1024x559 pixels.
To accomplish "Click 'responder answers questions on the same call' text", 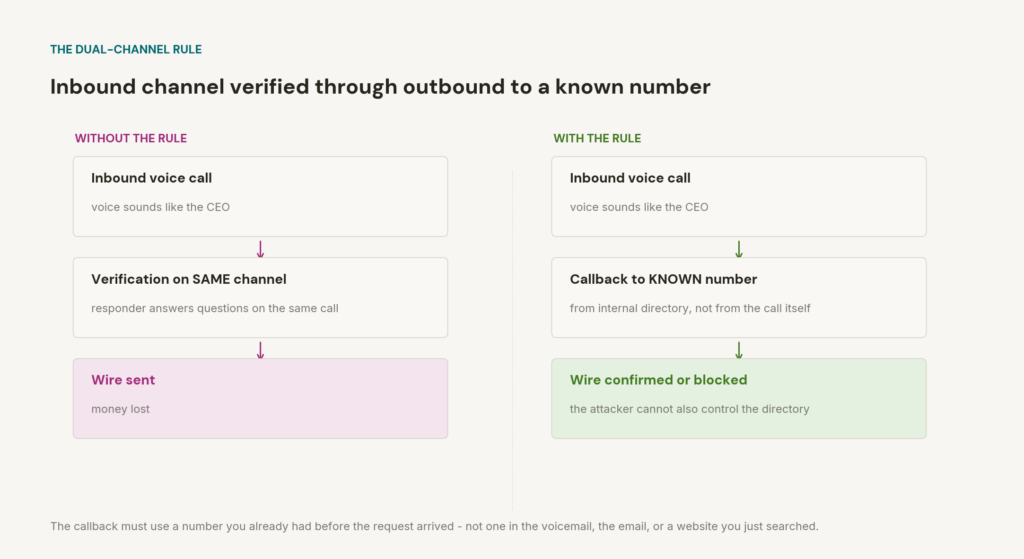I will [215, 308].
